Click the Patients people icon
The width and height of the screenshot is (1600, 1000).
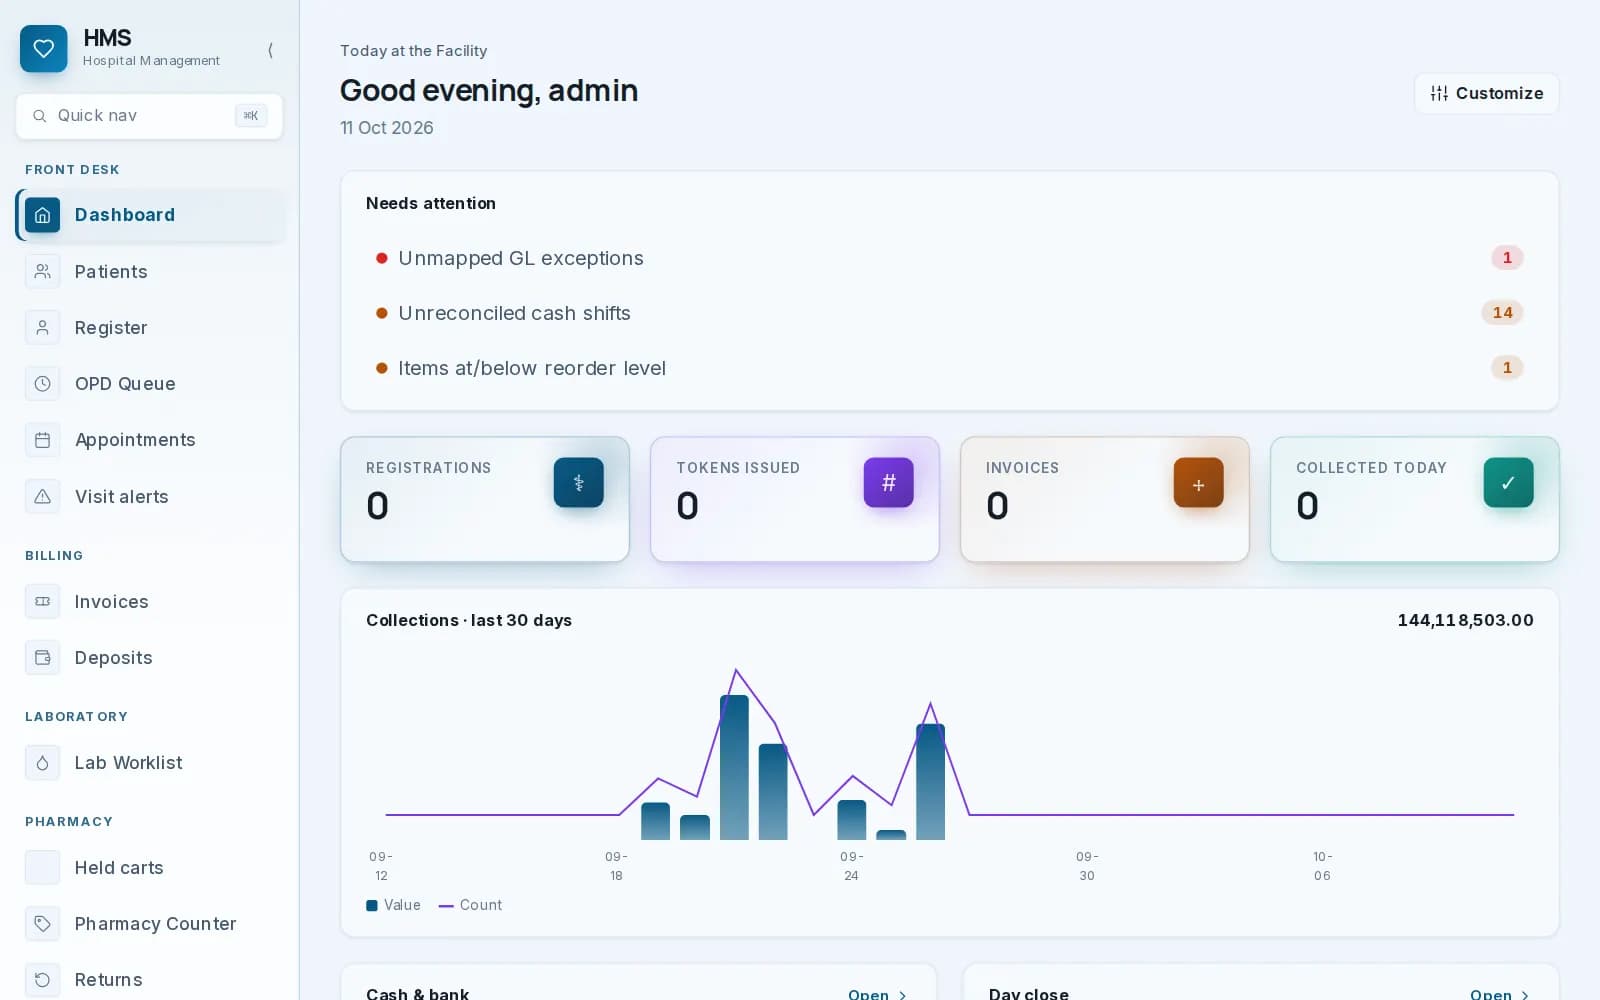coord(42,271)
